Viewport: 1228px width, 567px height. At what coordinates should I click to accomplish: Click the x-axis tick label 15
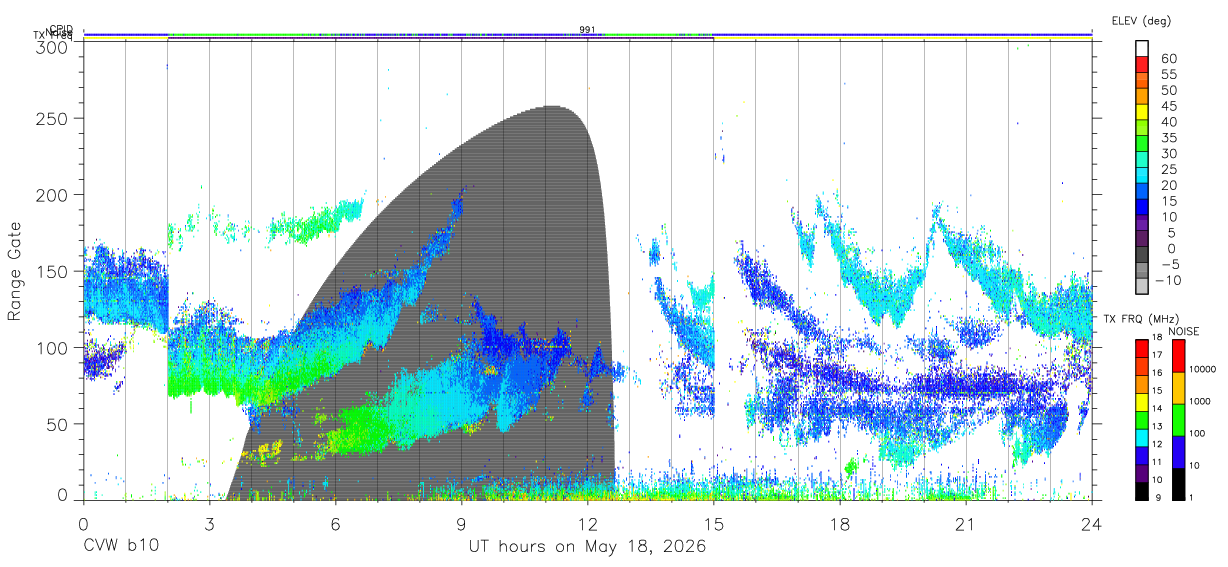[714, 524]
